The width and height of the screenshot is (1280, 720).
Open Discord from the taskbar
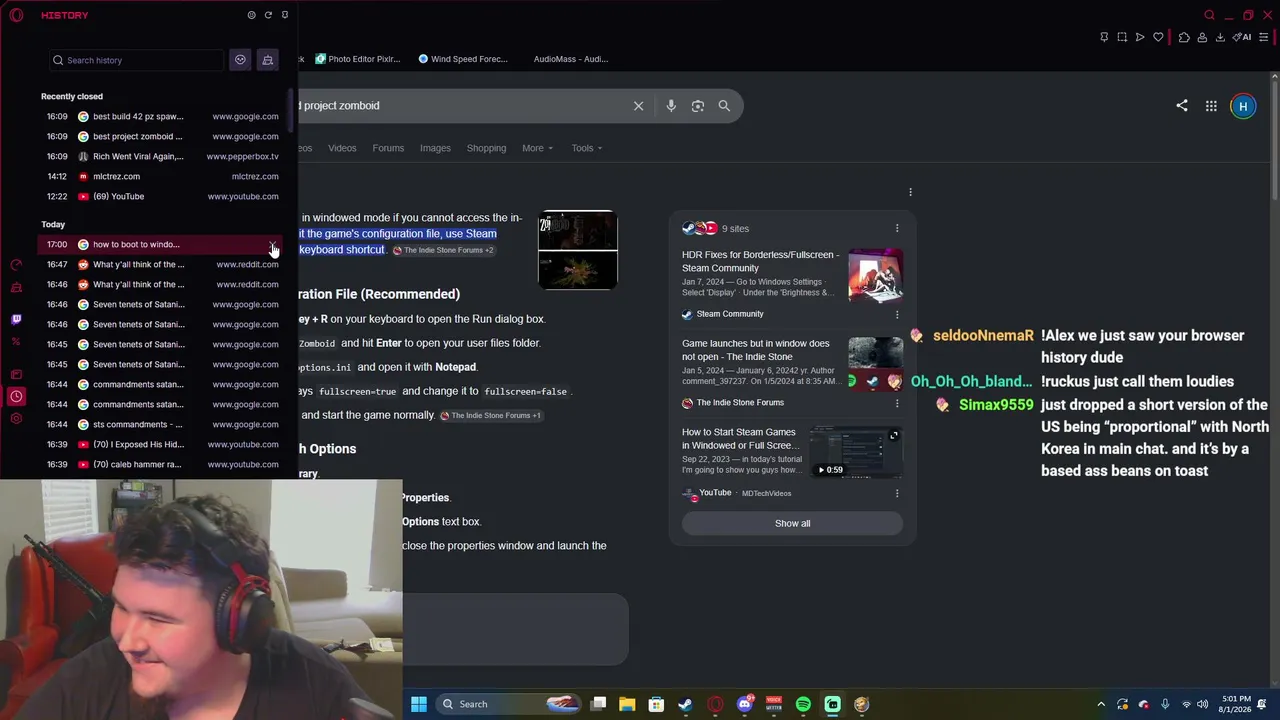[x=744, y=704]
